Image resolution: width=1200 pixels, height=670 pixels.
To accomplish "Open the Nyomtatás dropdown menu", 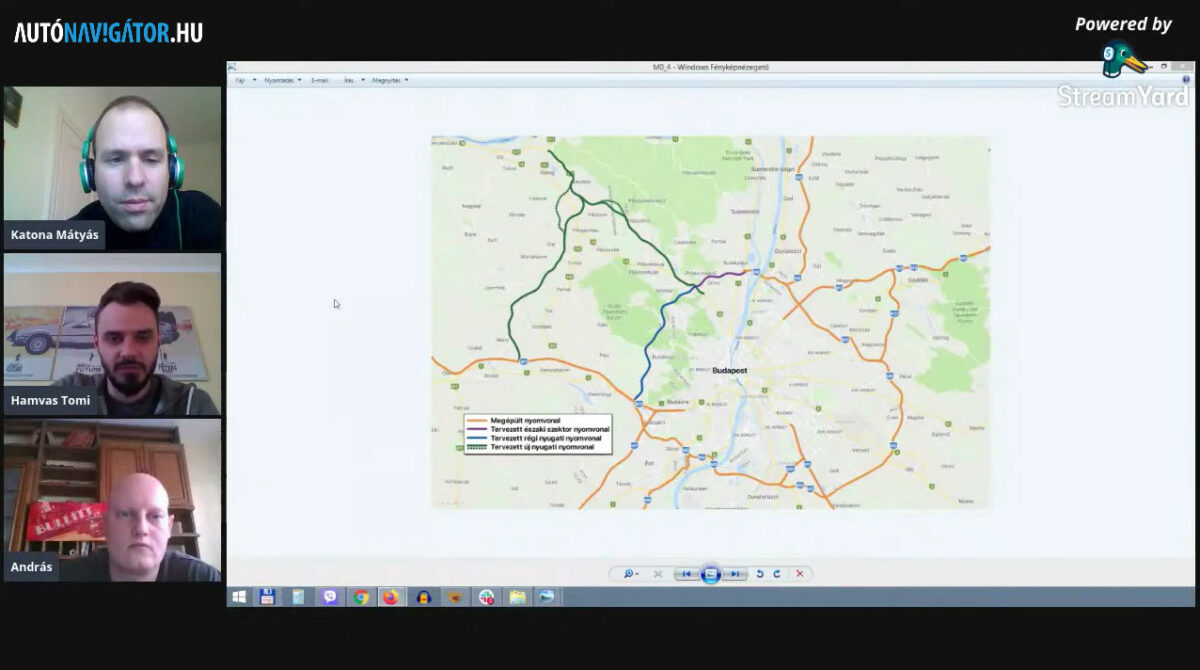I will point(282,80).
